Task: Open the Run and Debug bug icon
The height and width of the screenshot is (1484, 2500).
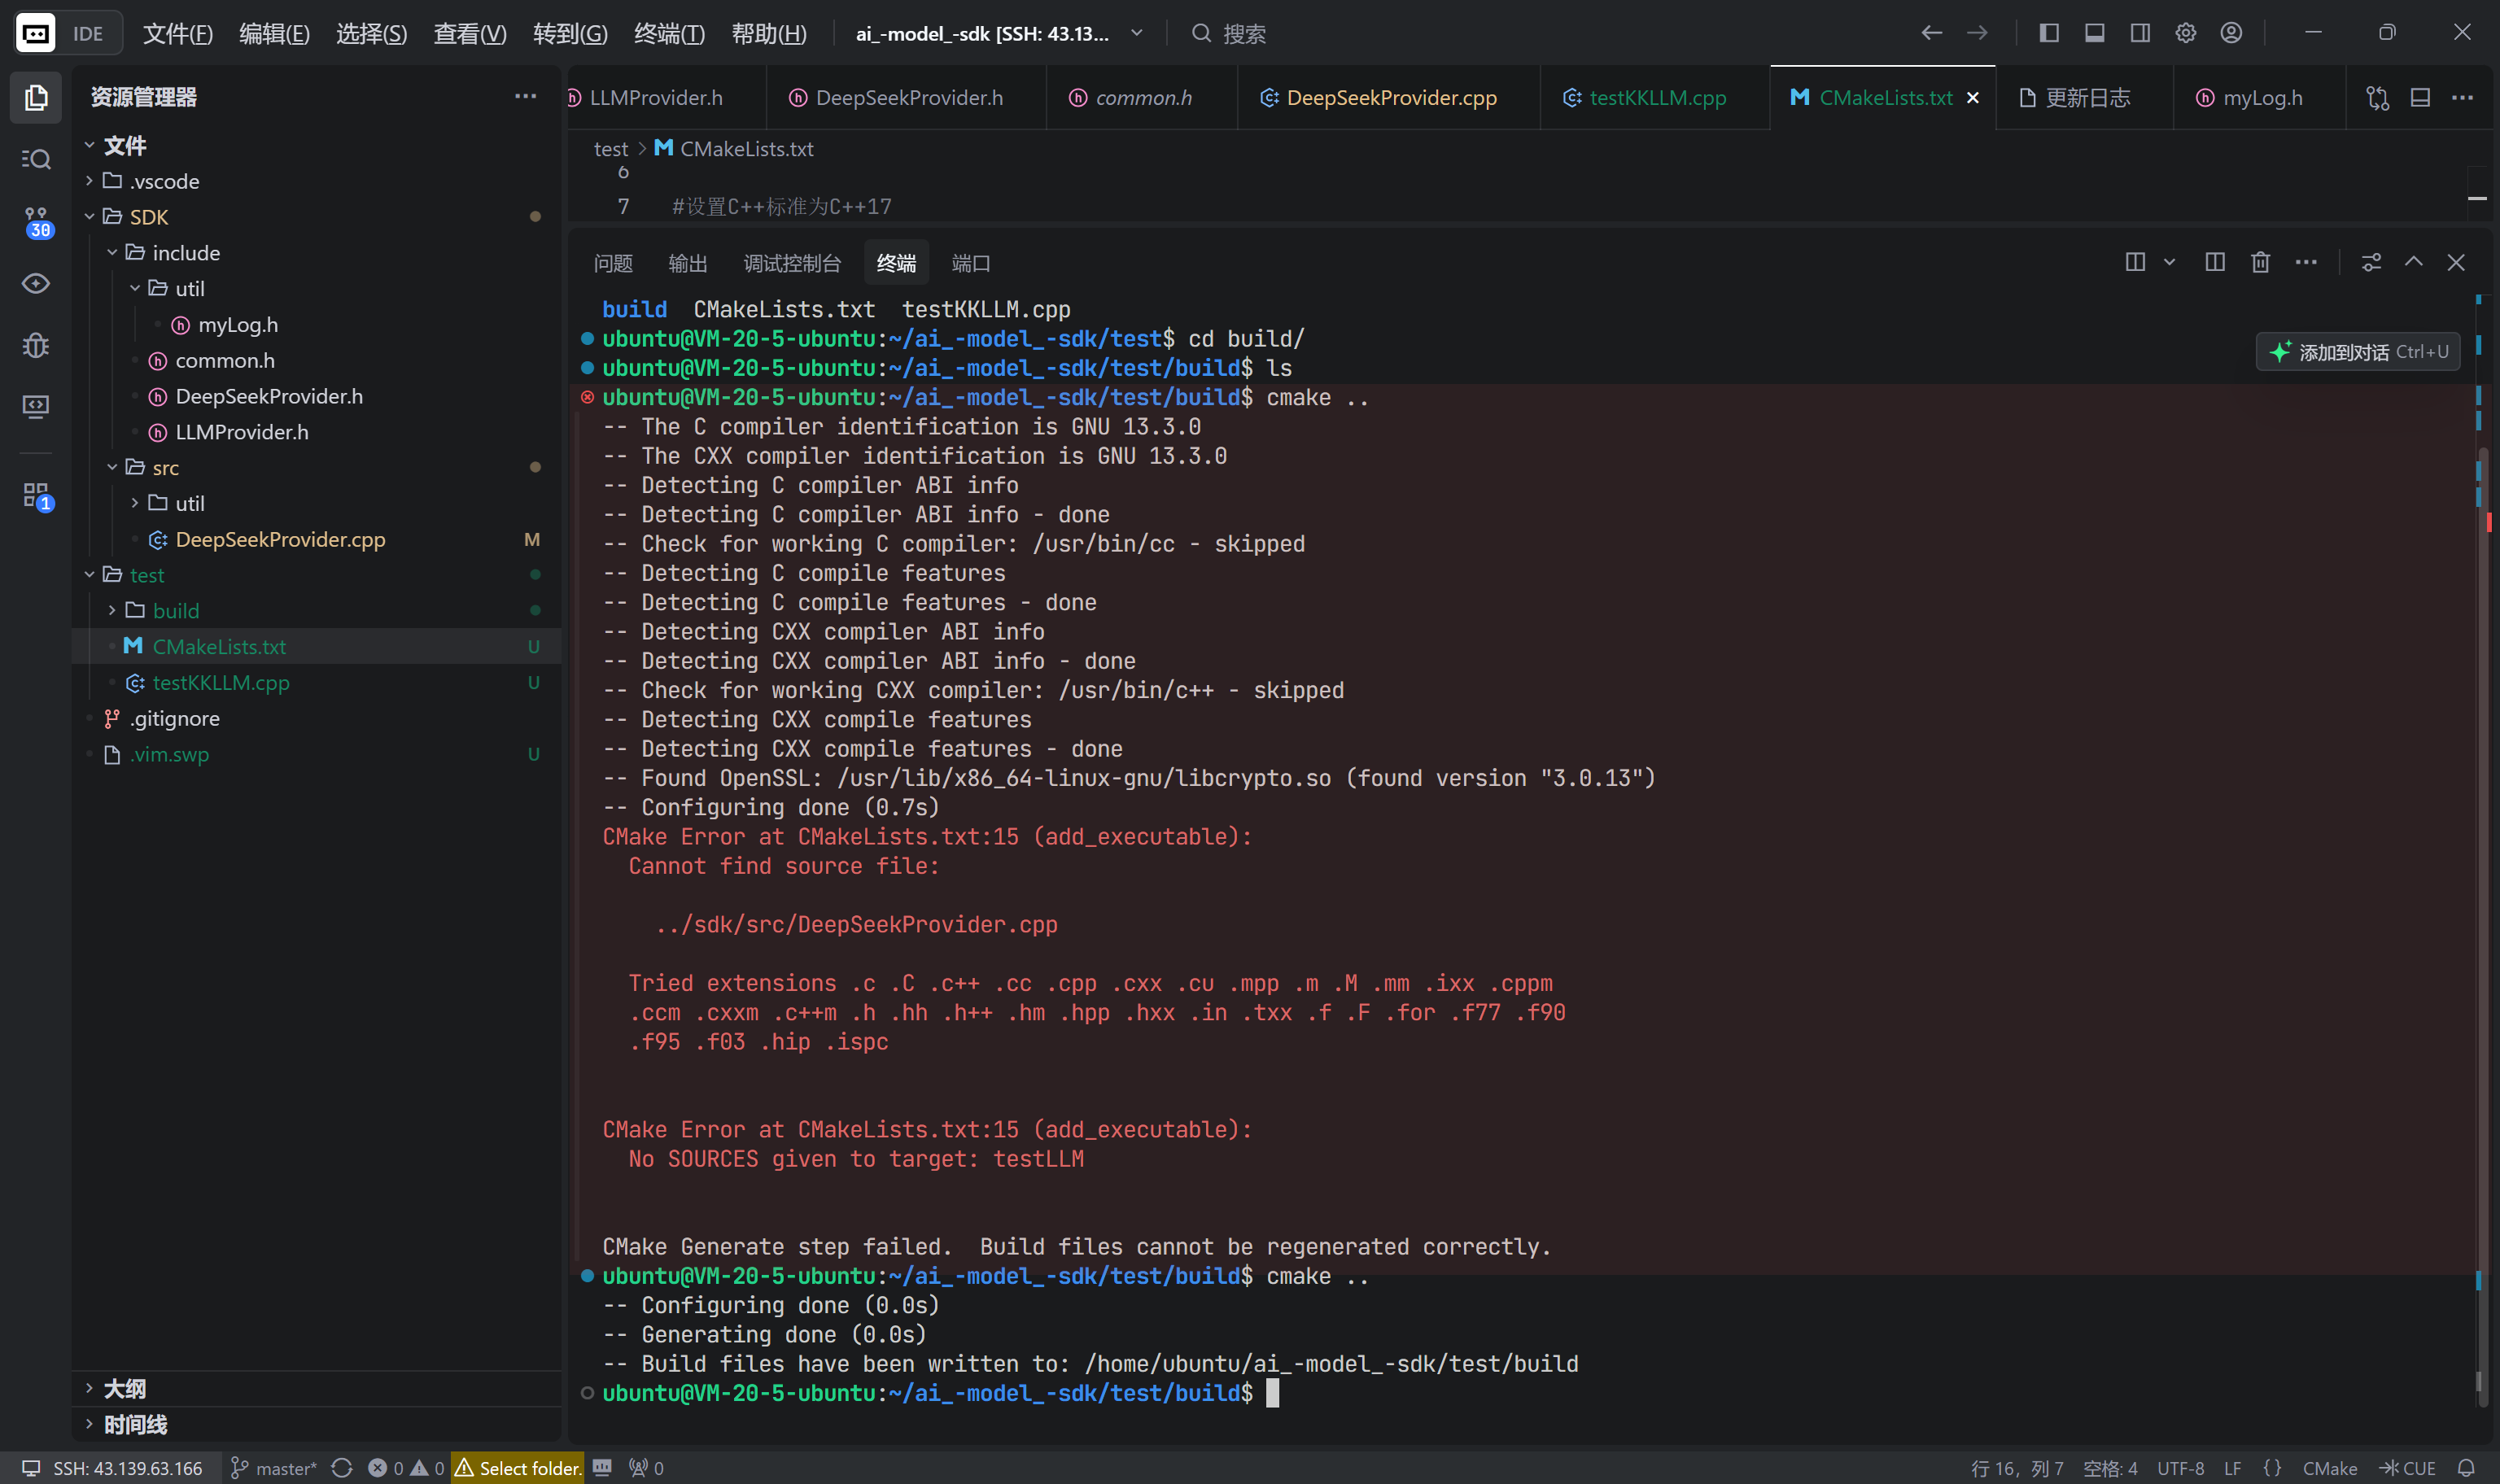Action: pyautogui.click(x=36, y=345)
